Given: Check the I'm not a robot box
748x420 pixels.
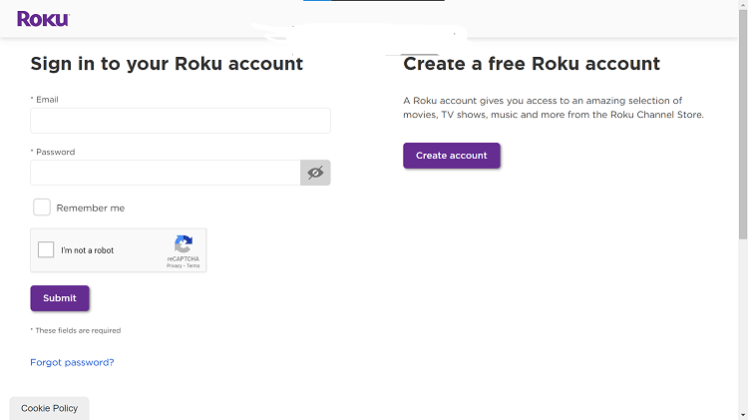Looking at the screenshot, I should pyautogui.click(x=46, y=250).
